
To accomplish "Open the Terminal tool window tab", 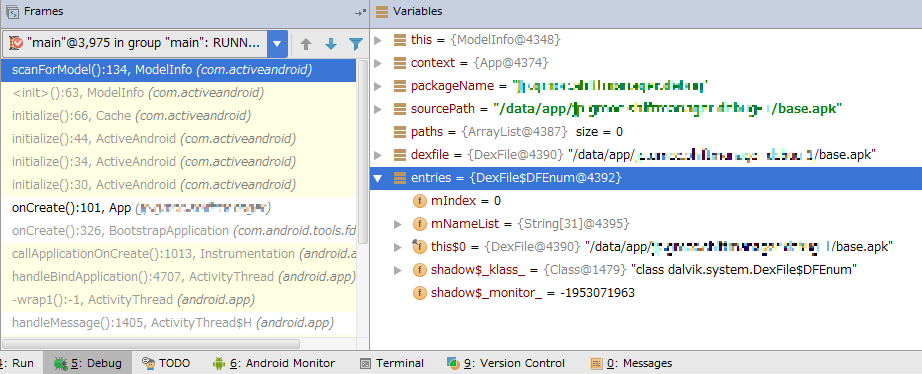I will coord(392,363).
